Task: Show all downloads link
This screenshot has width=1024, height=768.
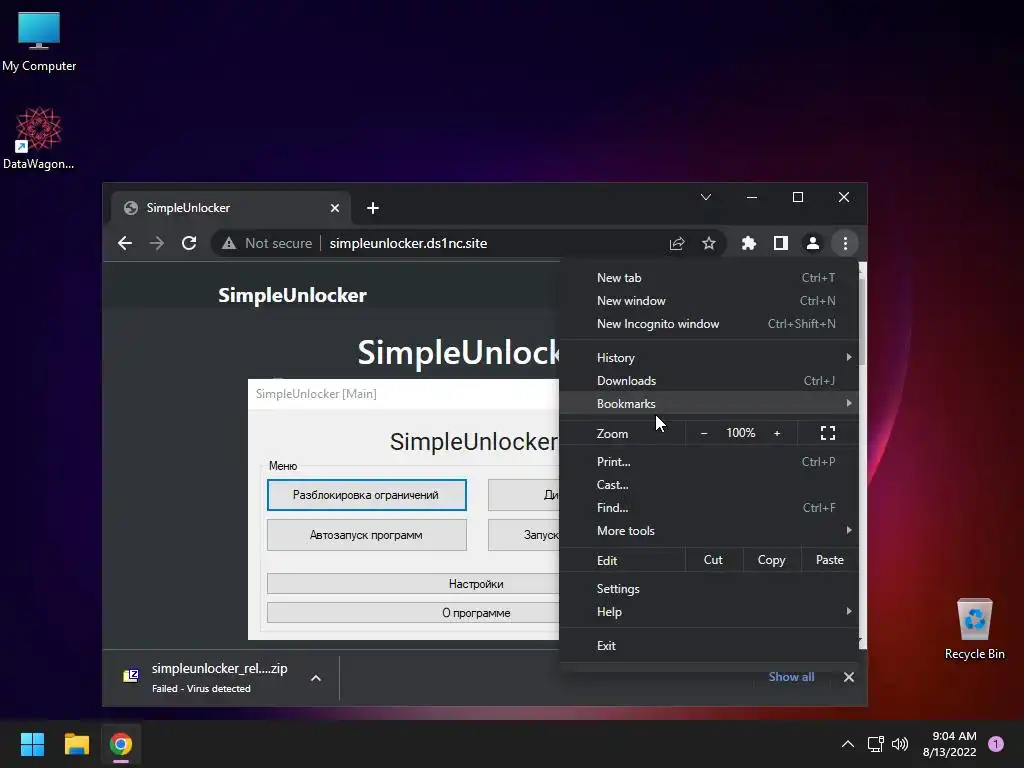Action: coord(792,677)
